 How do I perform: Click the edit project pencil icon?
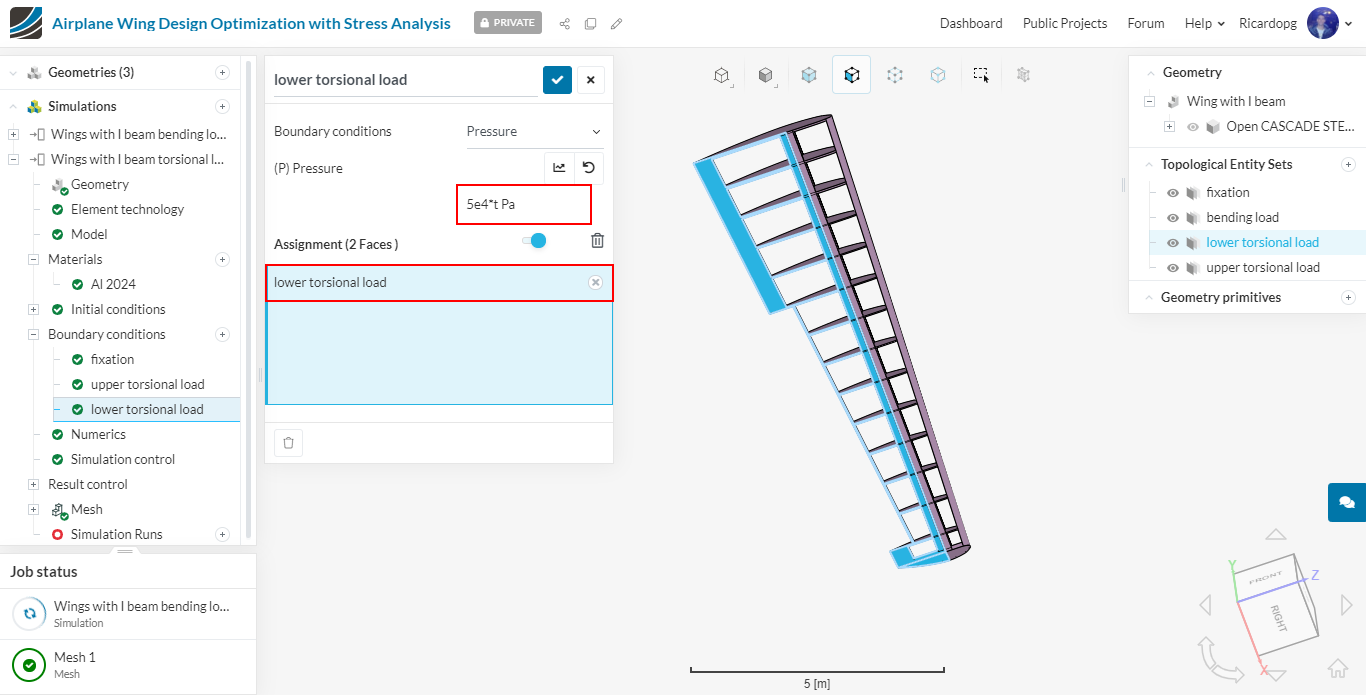click(x=616, y=23)
